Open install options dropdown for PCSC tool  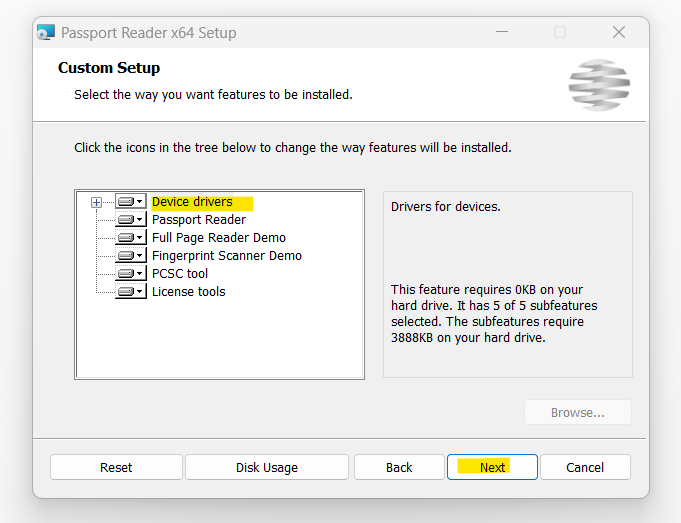click(139, 273)
